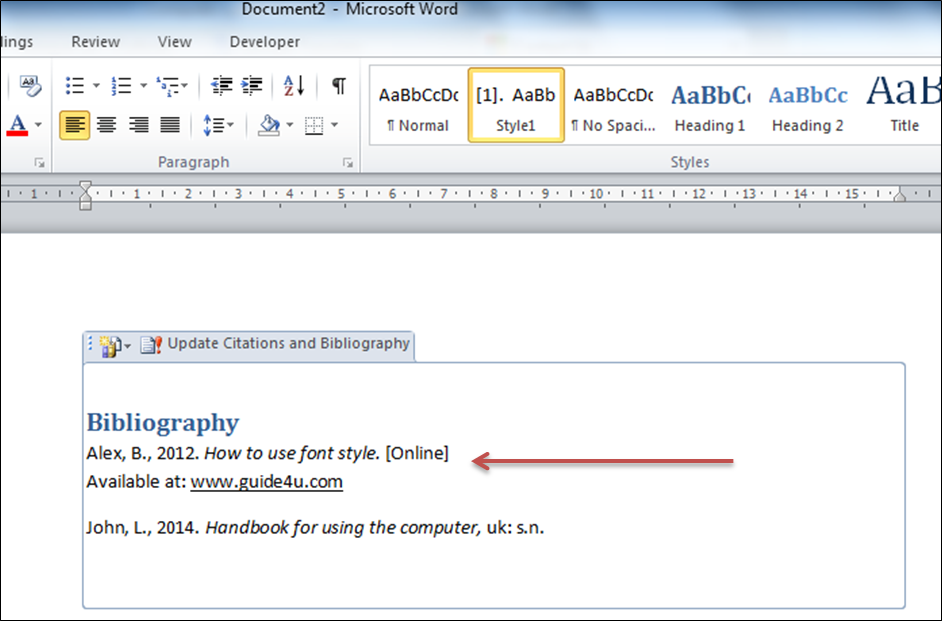Click the Bibliographies gallery icon

pos(110,346)
